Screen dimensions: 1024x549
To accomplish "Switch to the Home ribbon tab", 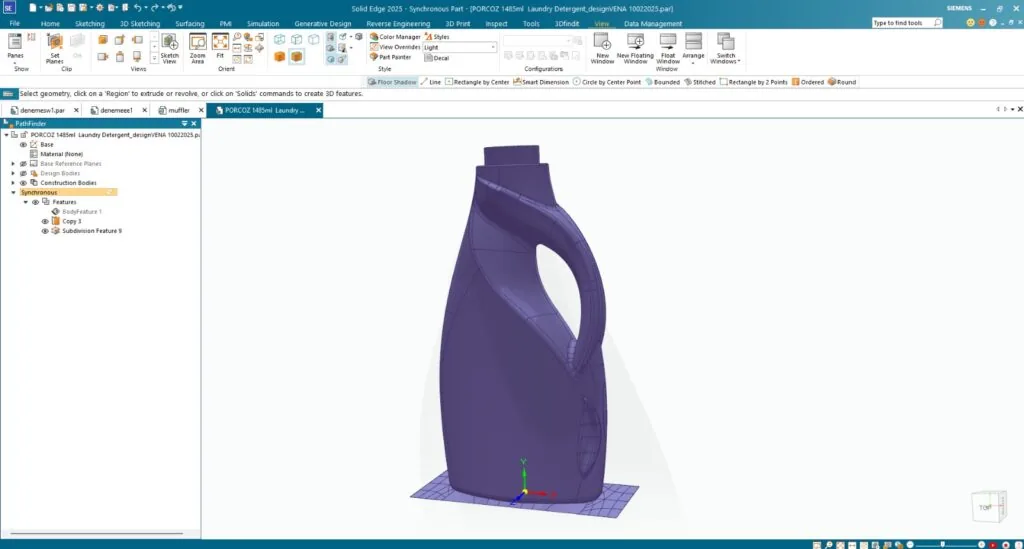I will (x=50, y=24).
